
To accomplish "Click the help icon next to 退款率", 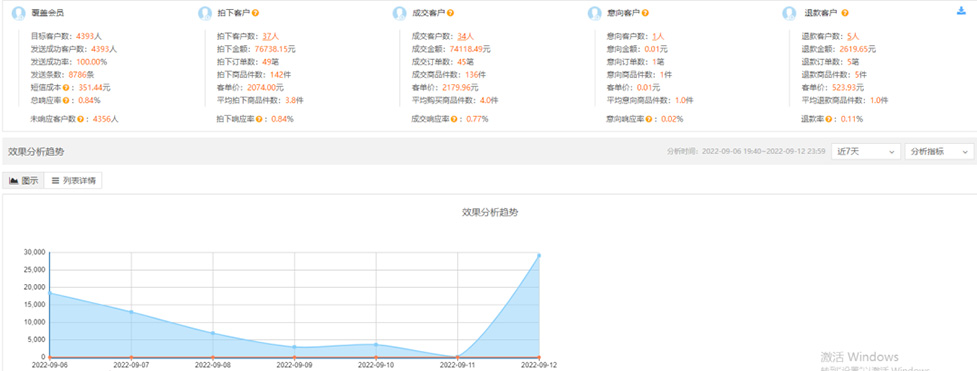I will (829, 118).
